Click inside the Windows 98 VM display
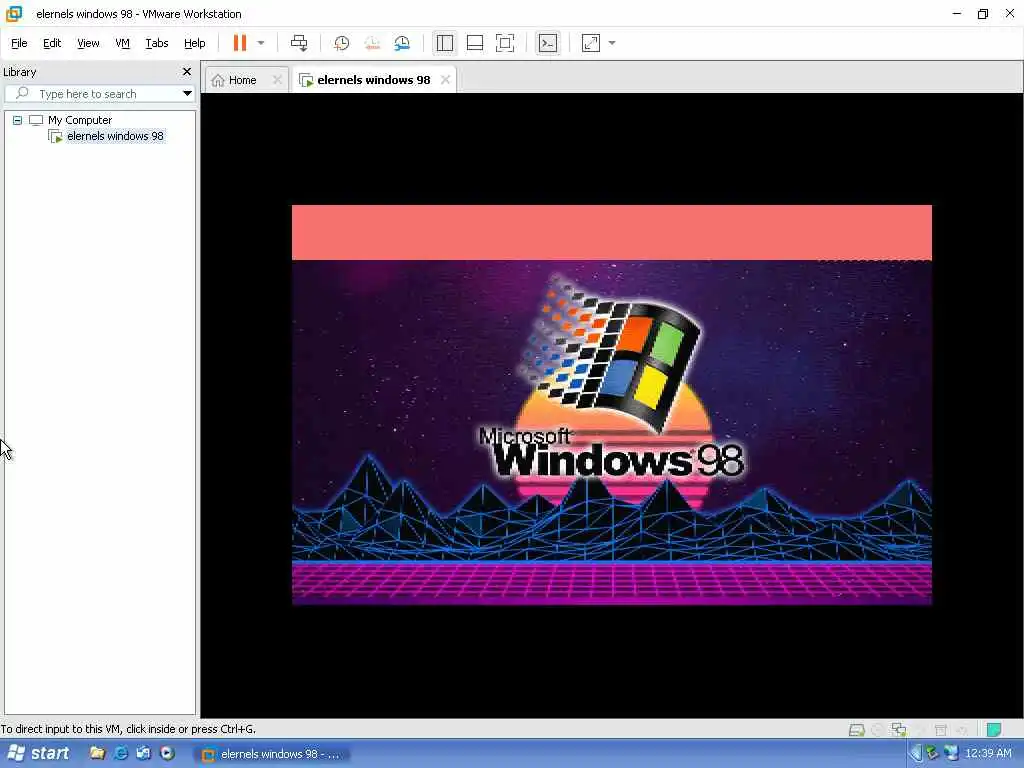Image resolution: width=1024 pixels, height=768 pixels. [x=611, y=405]
